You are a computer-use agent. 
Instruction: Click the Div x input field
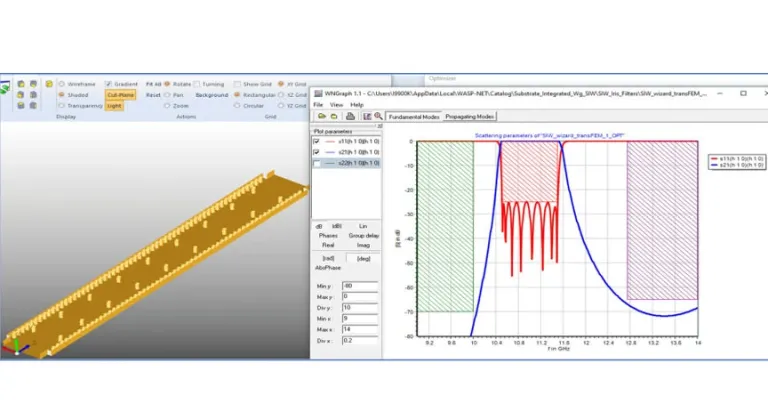coord(360,341)
